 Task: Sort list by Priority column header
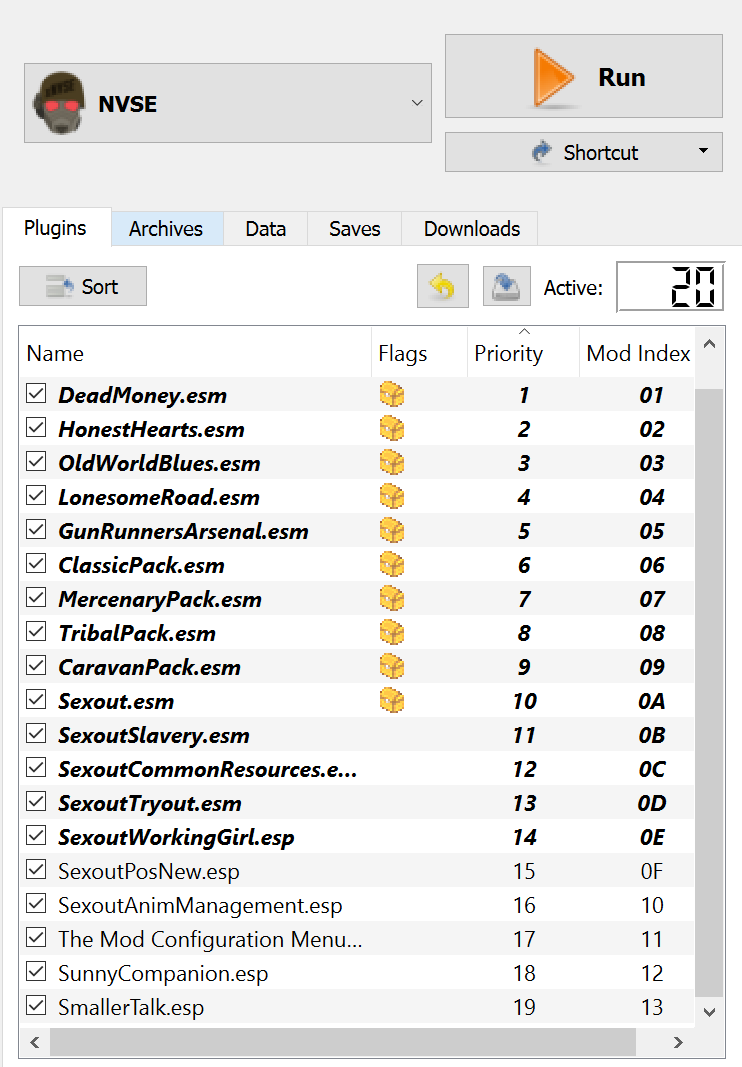(523, 353)
